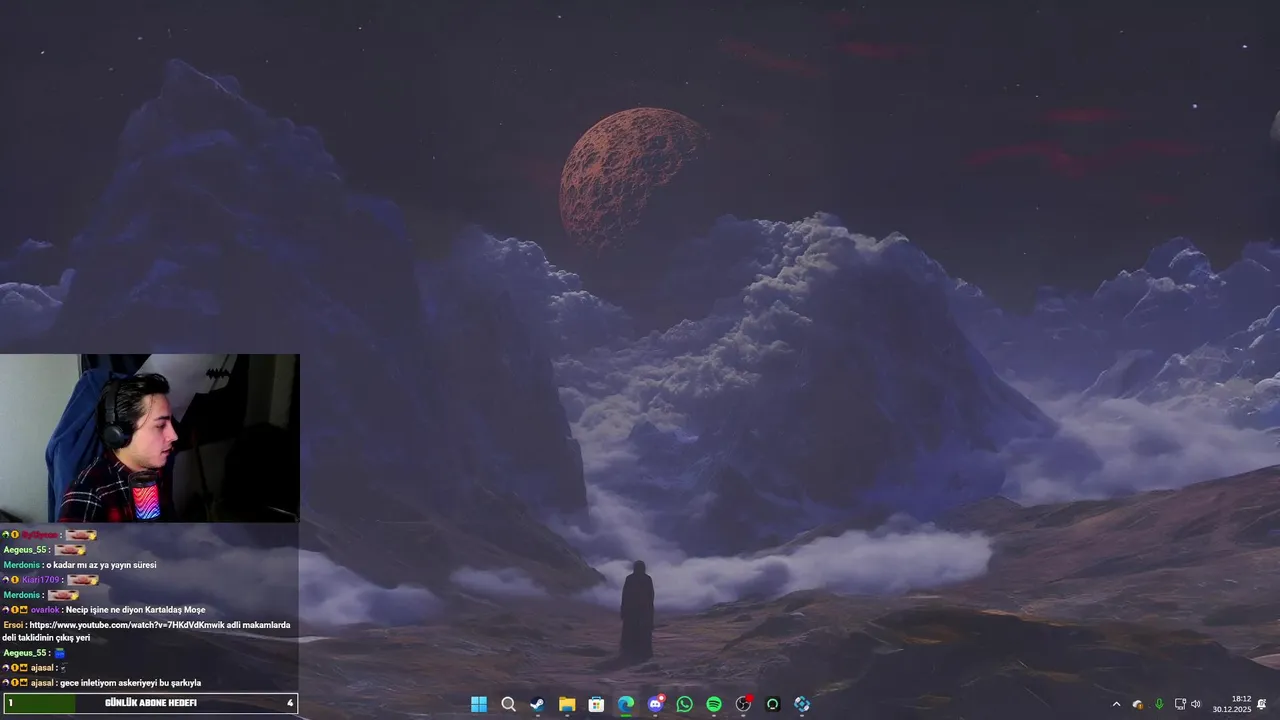Click username ovarlok in chat
Viewport: 1280px width, 720px height.
point(45,609)
